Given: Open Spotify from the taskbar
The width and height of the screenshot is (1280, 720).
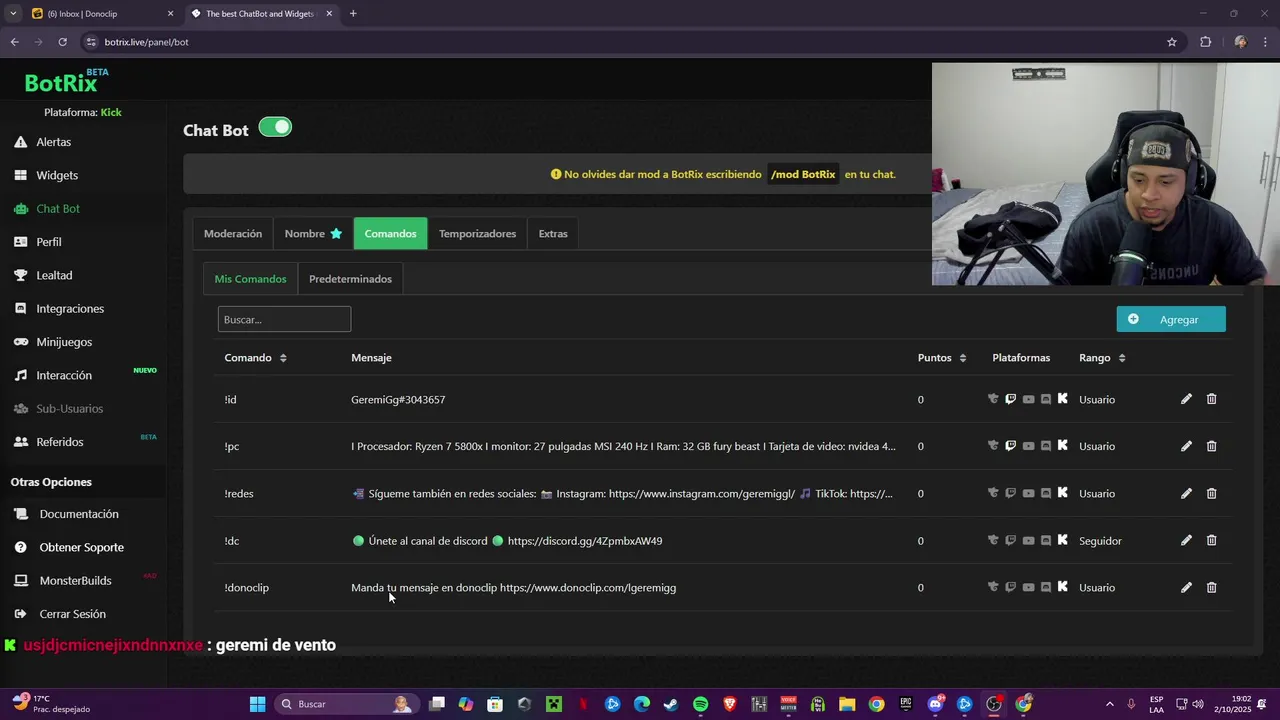Looking at the screenshot, I should tap(700, 704).
